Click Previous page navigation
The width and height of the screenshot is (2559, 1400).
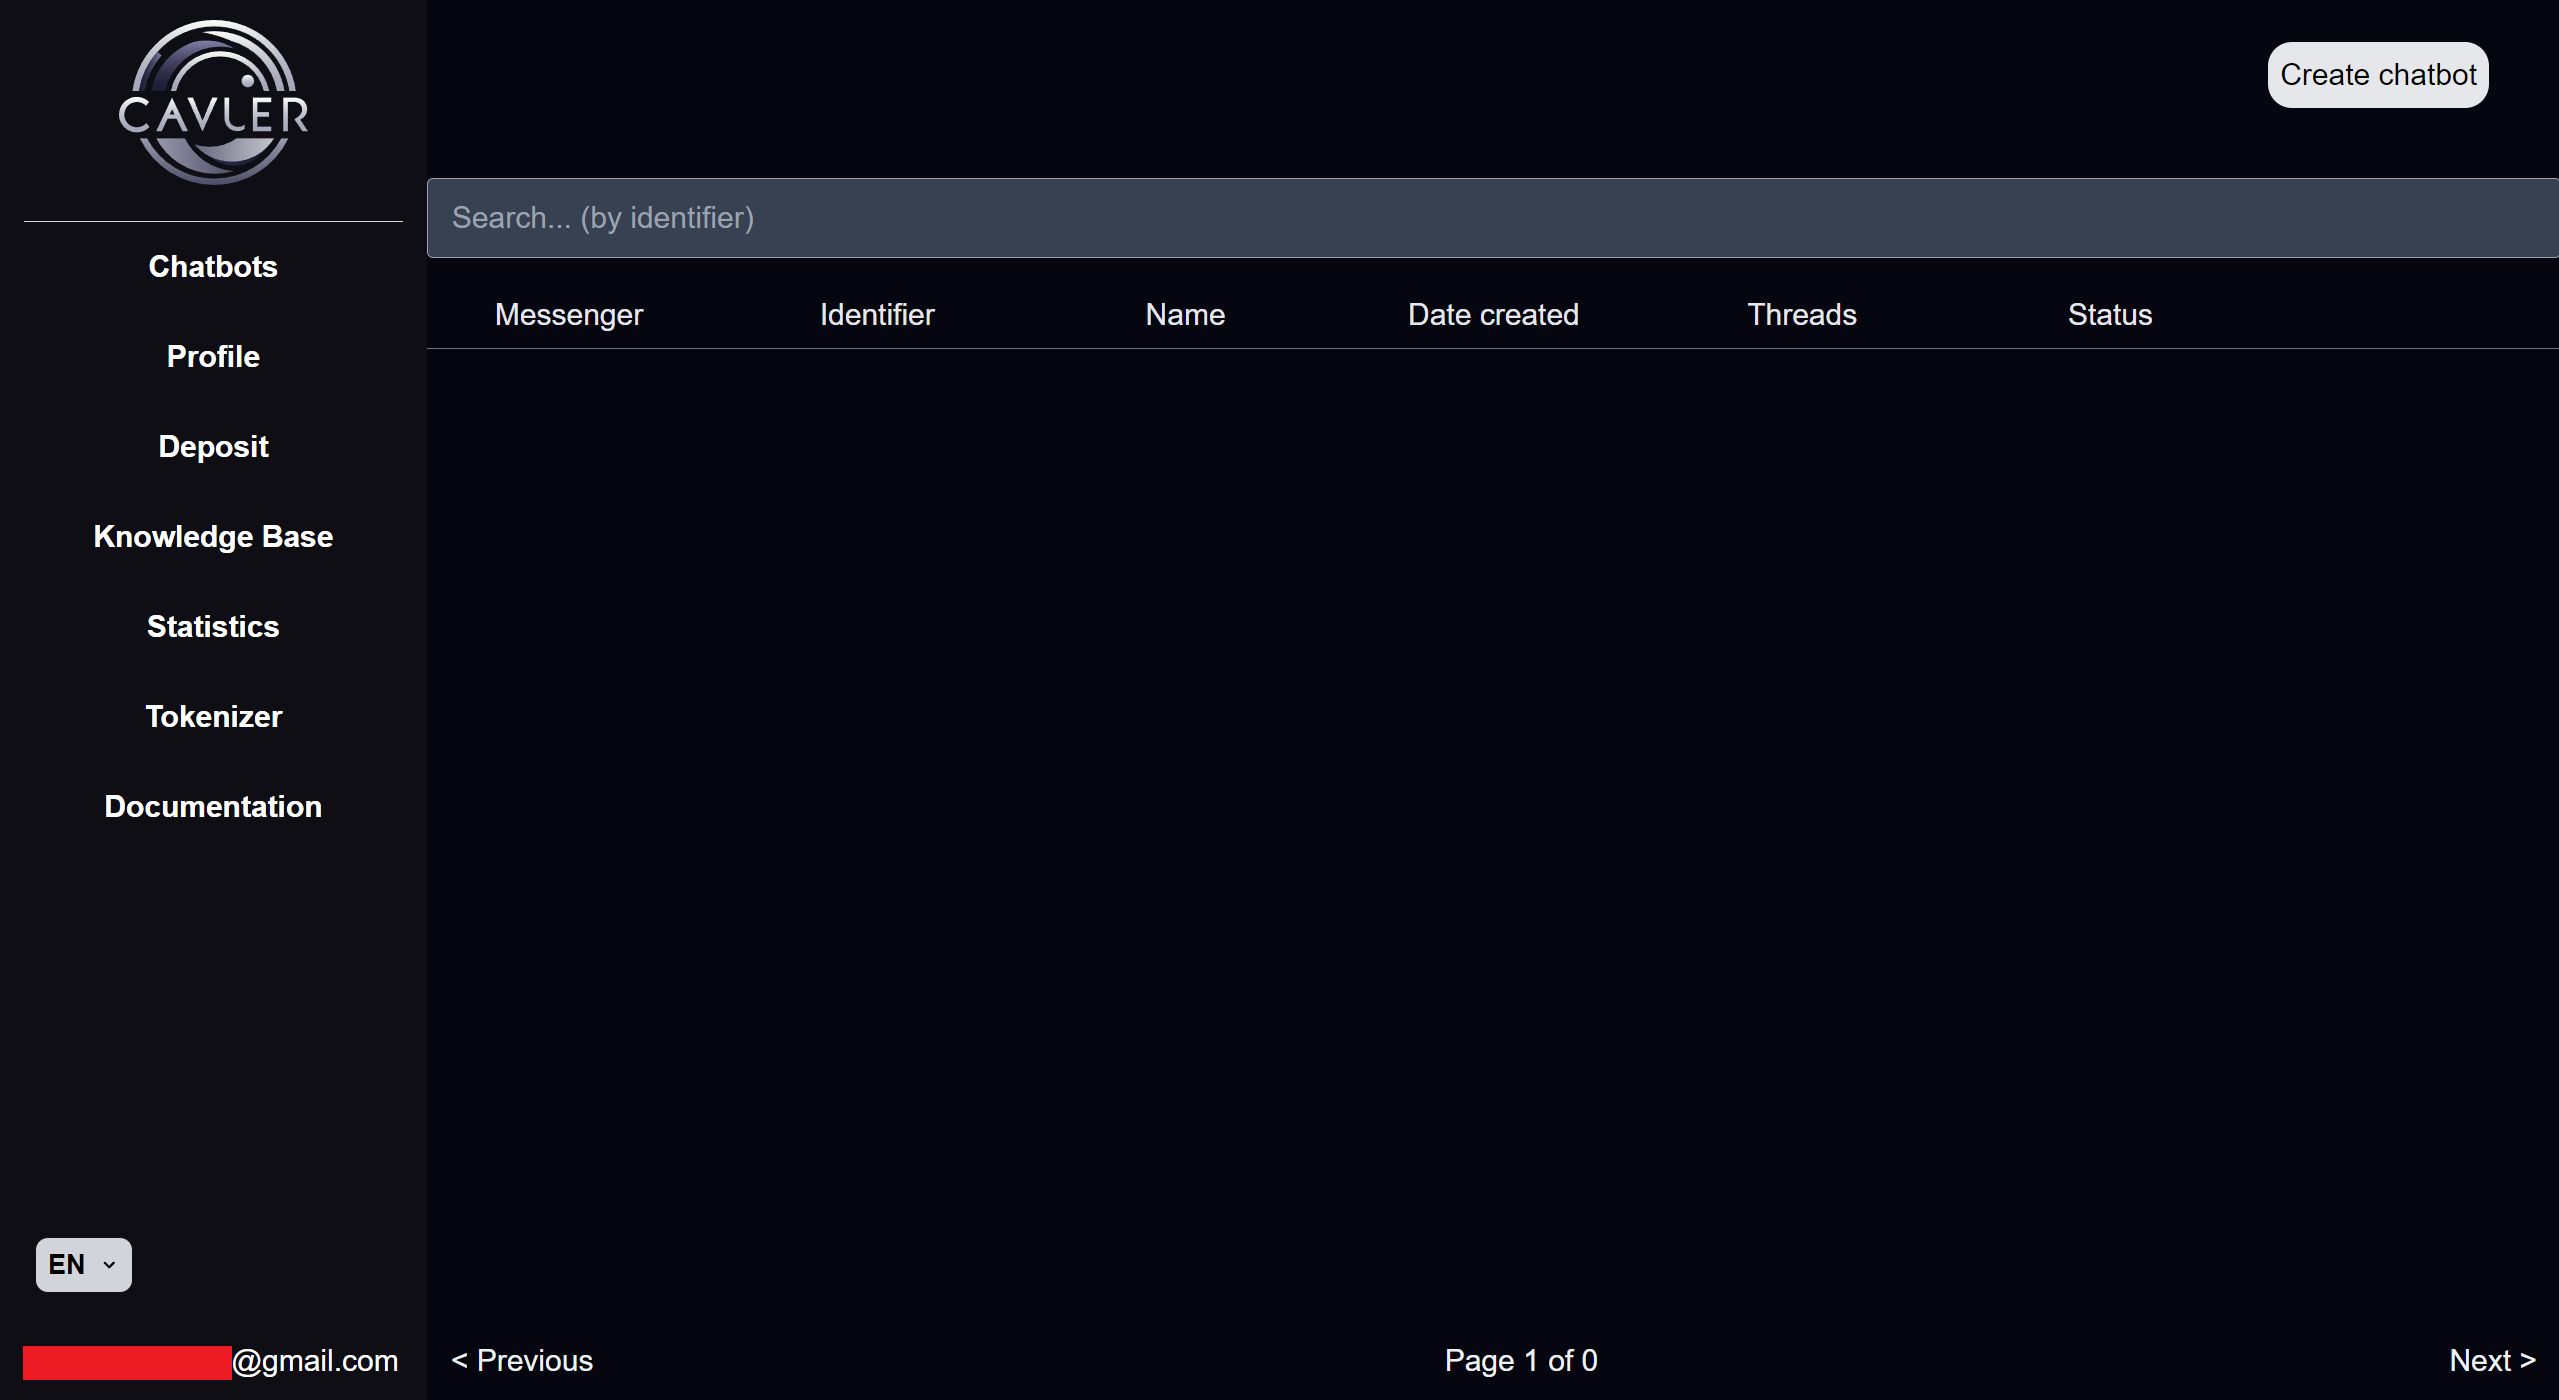point(522,1360)
